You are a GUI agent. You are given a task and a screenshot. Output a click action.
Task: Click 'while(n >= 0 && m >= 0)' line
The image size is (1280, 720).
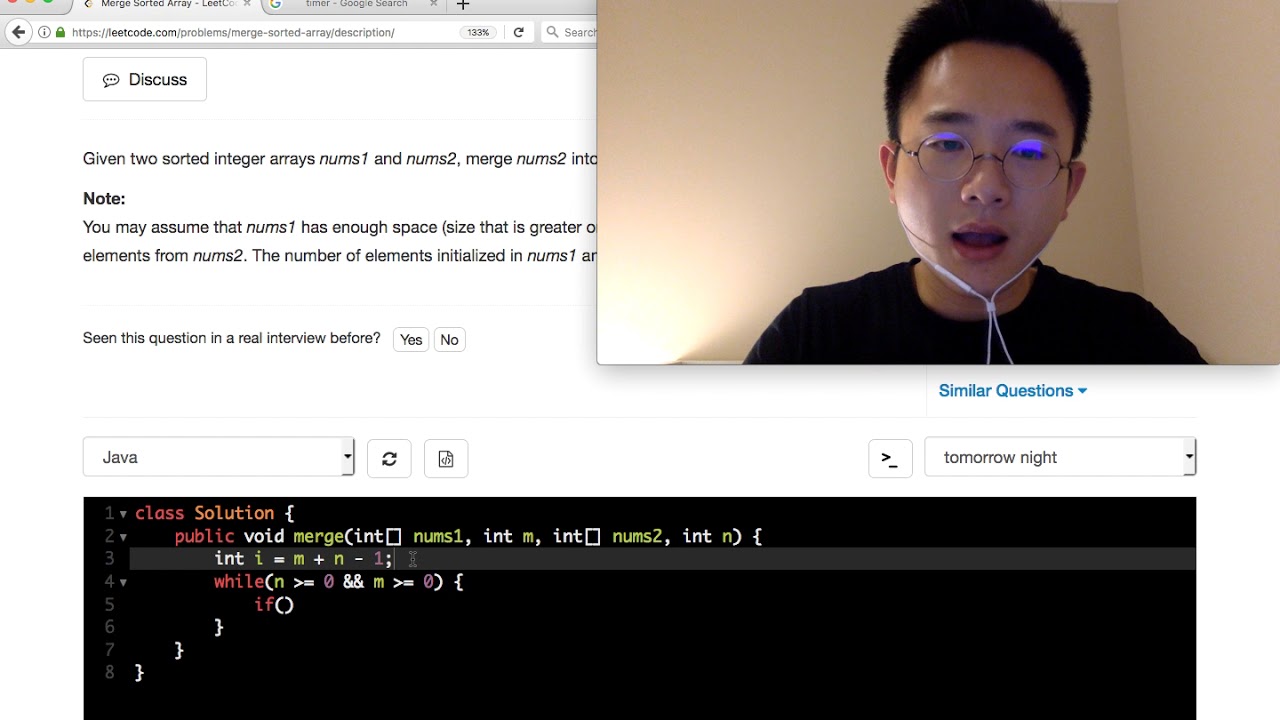coord(339,582)
